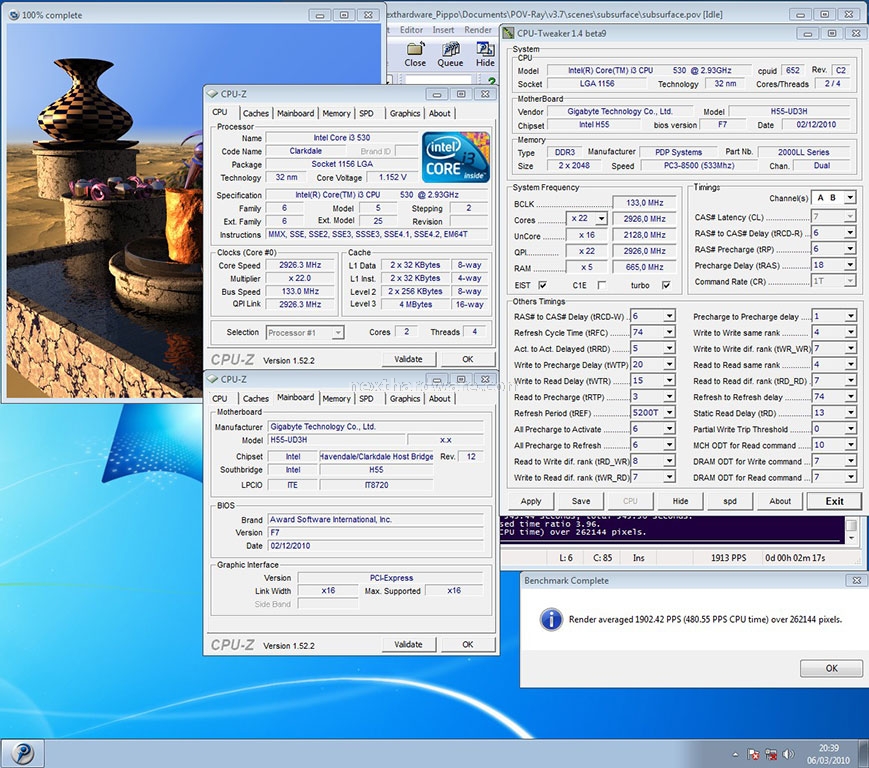Click the action center flag tray icon
Screen dimensions: 869x768
(753, 754)
